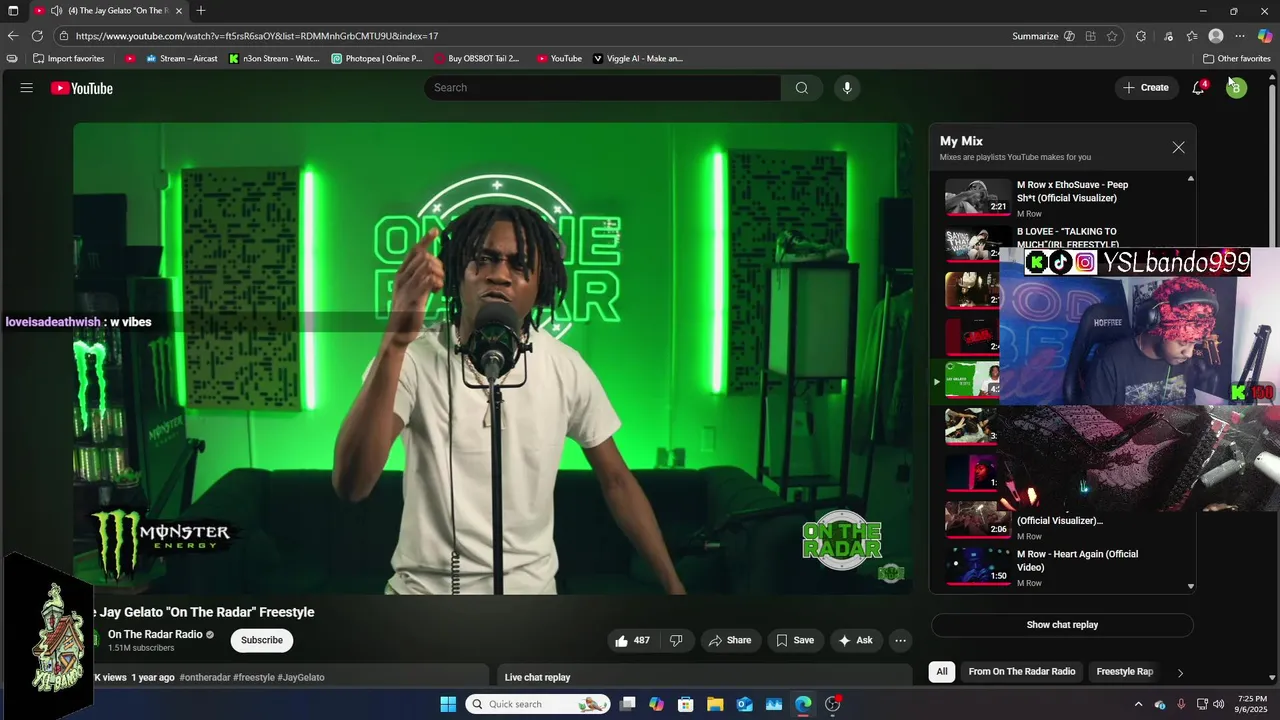
Task: Open the #freestyle hashtag
Action: (254, 677)
